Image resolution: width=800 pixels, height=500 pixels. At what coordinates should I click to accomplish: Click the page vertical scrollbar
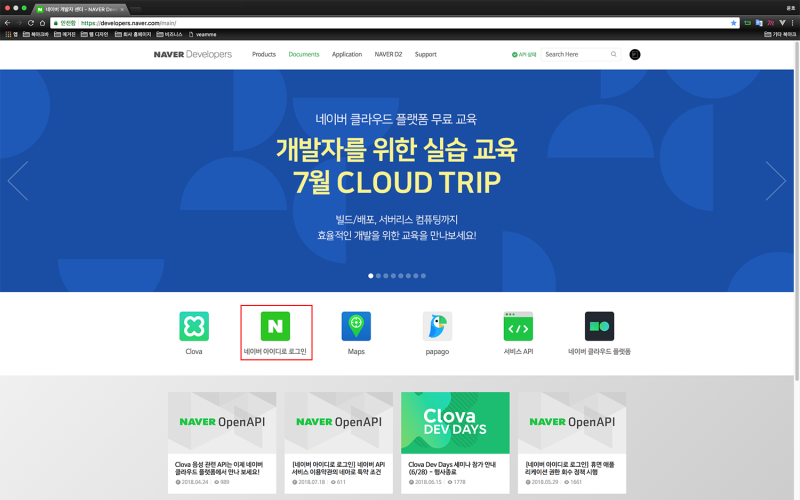[797, 210]
